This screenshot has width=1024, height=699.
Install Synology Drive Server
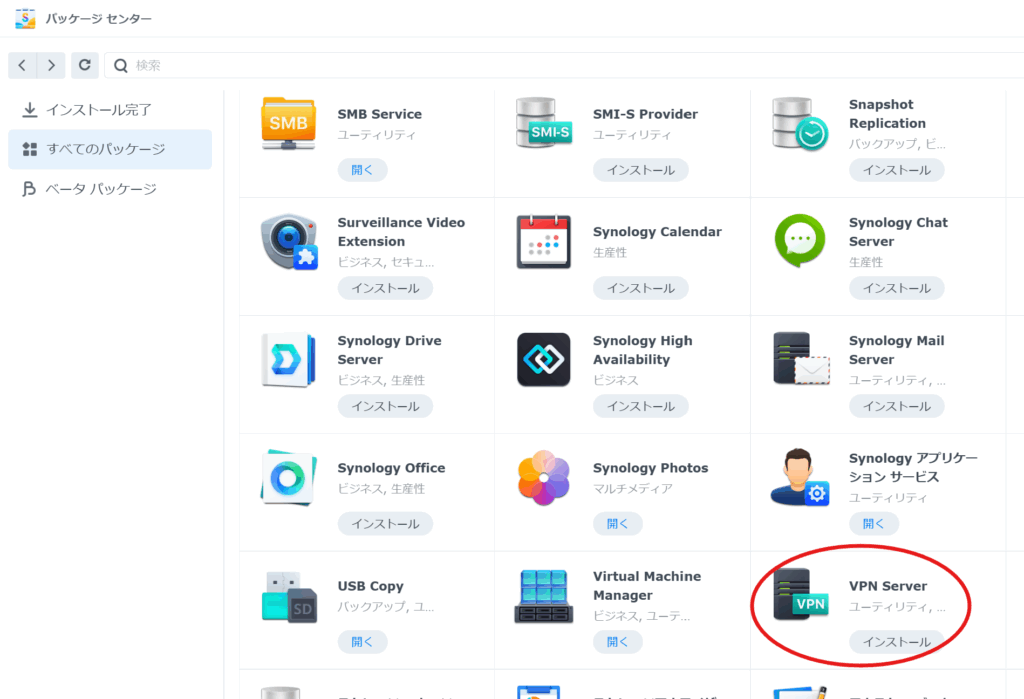click(385, 406)
